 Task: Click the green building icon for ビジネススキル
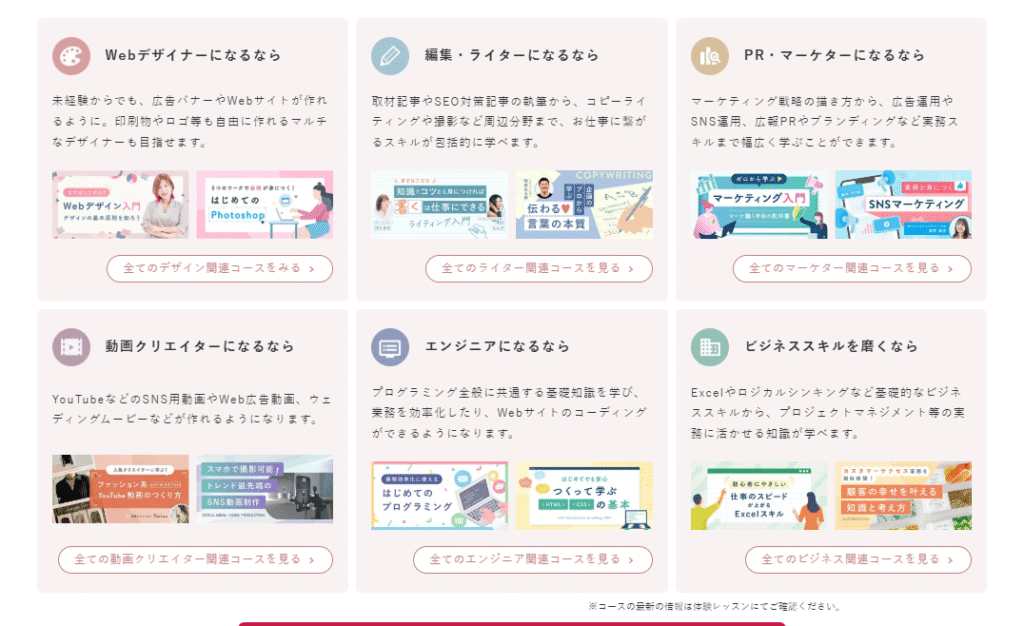click(x=710, y=347)
